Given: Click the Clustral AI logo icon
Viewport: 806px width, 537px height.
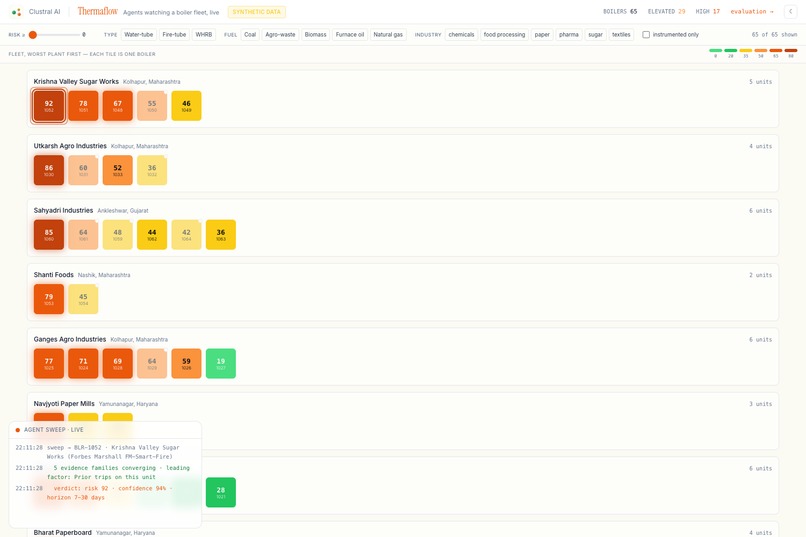Looking at the screenshot, I should point(16,12).
